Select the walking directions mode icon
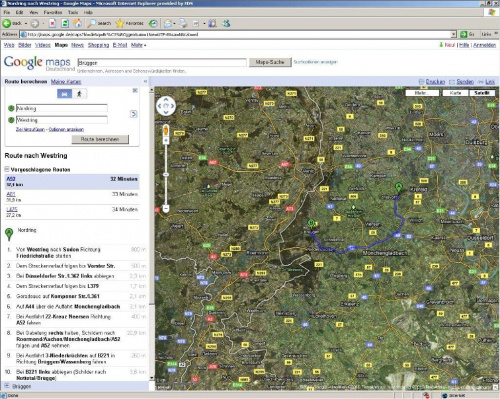This screenshot has width=500, height=399. [x=79, y=94]
